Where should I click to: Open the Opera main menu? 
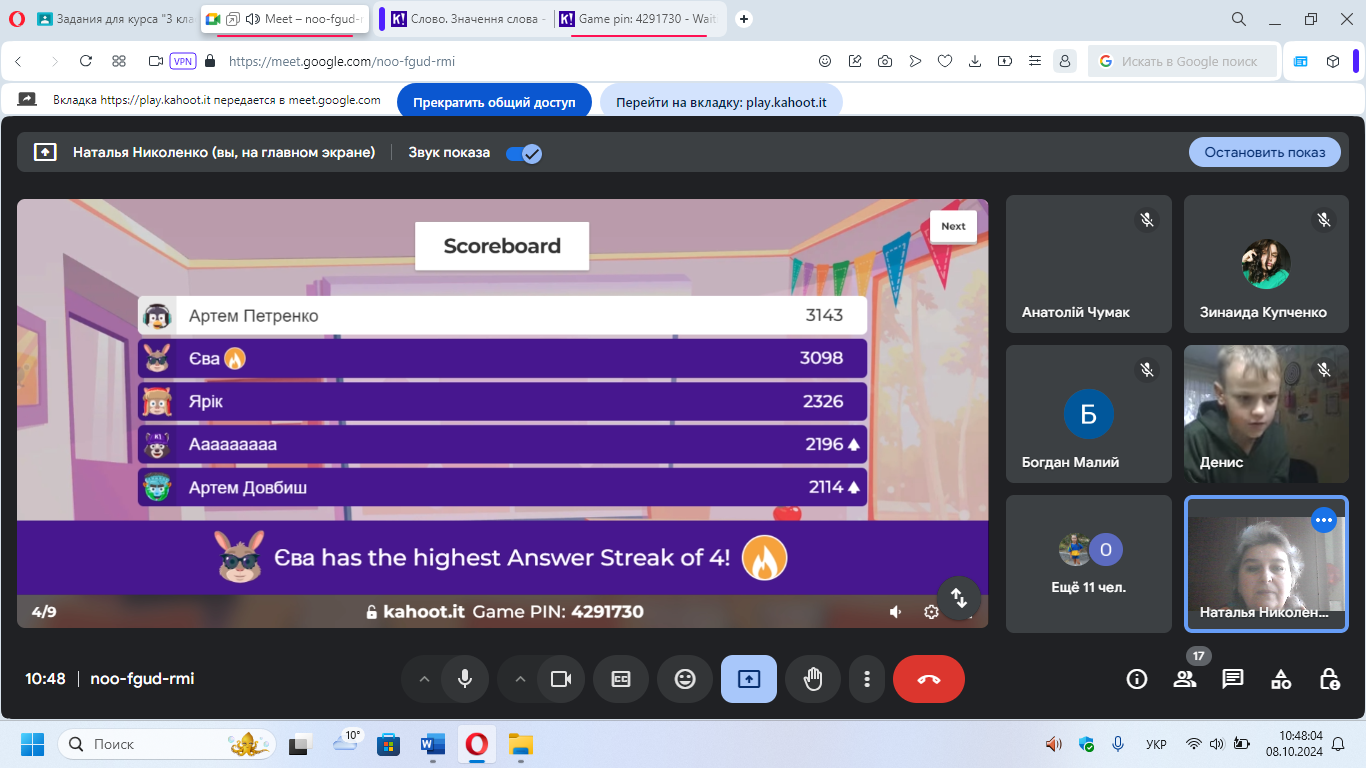(16, 19)
